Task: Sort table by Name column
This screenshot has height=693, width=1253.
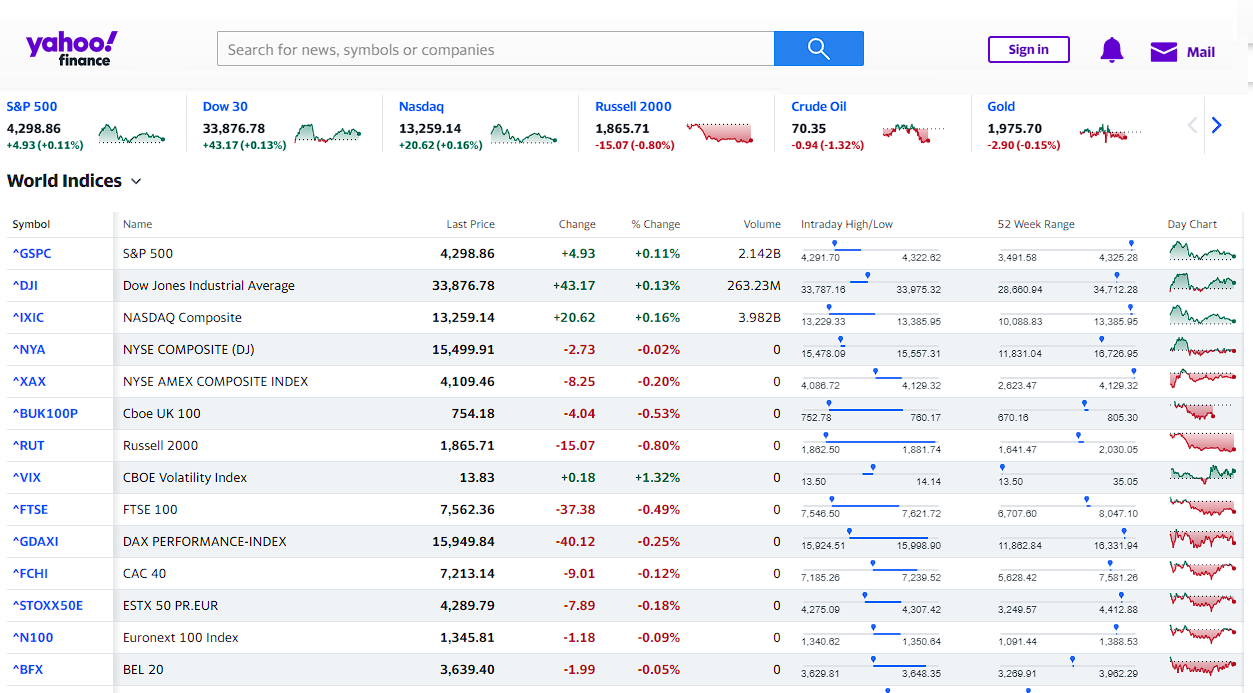Action: tap(138, 224)
